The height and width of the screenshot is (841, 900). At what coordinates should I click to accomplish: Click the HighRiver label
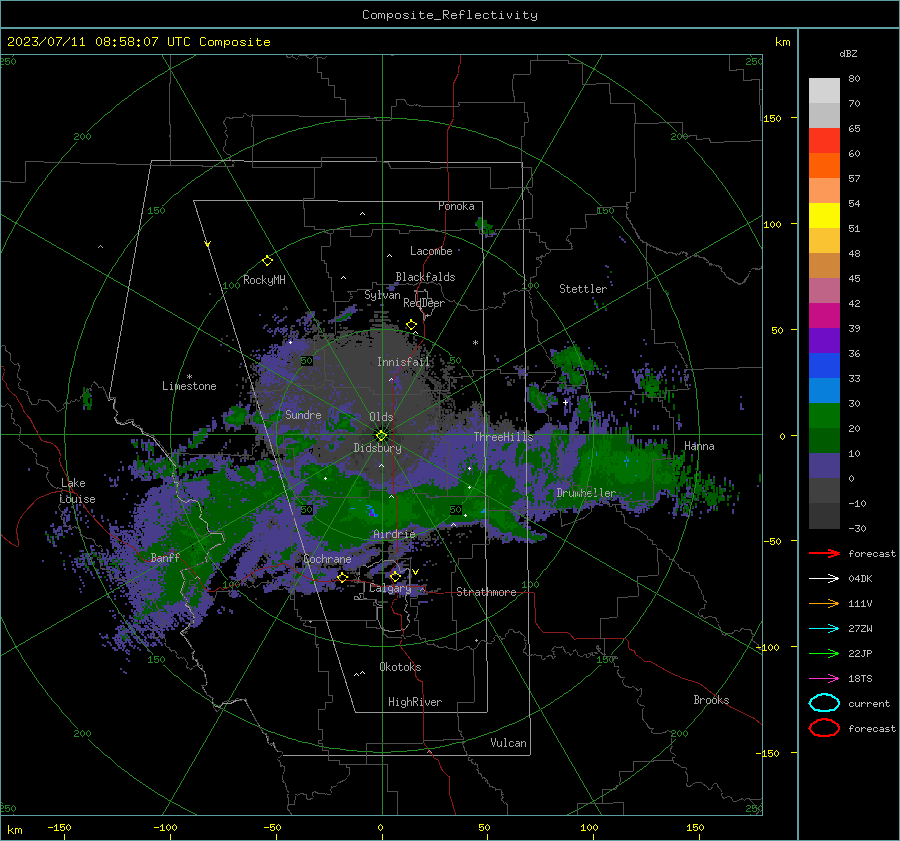coord(415,702)
